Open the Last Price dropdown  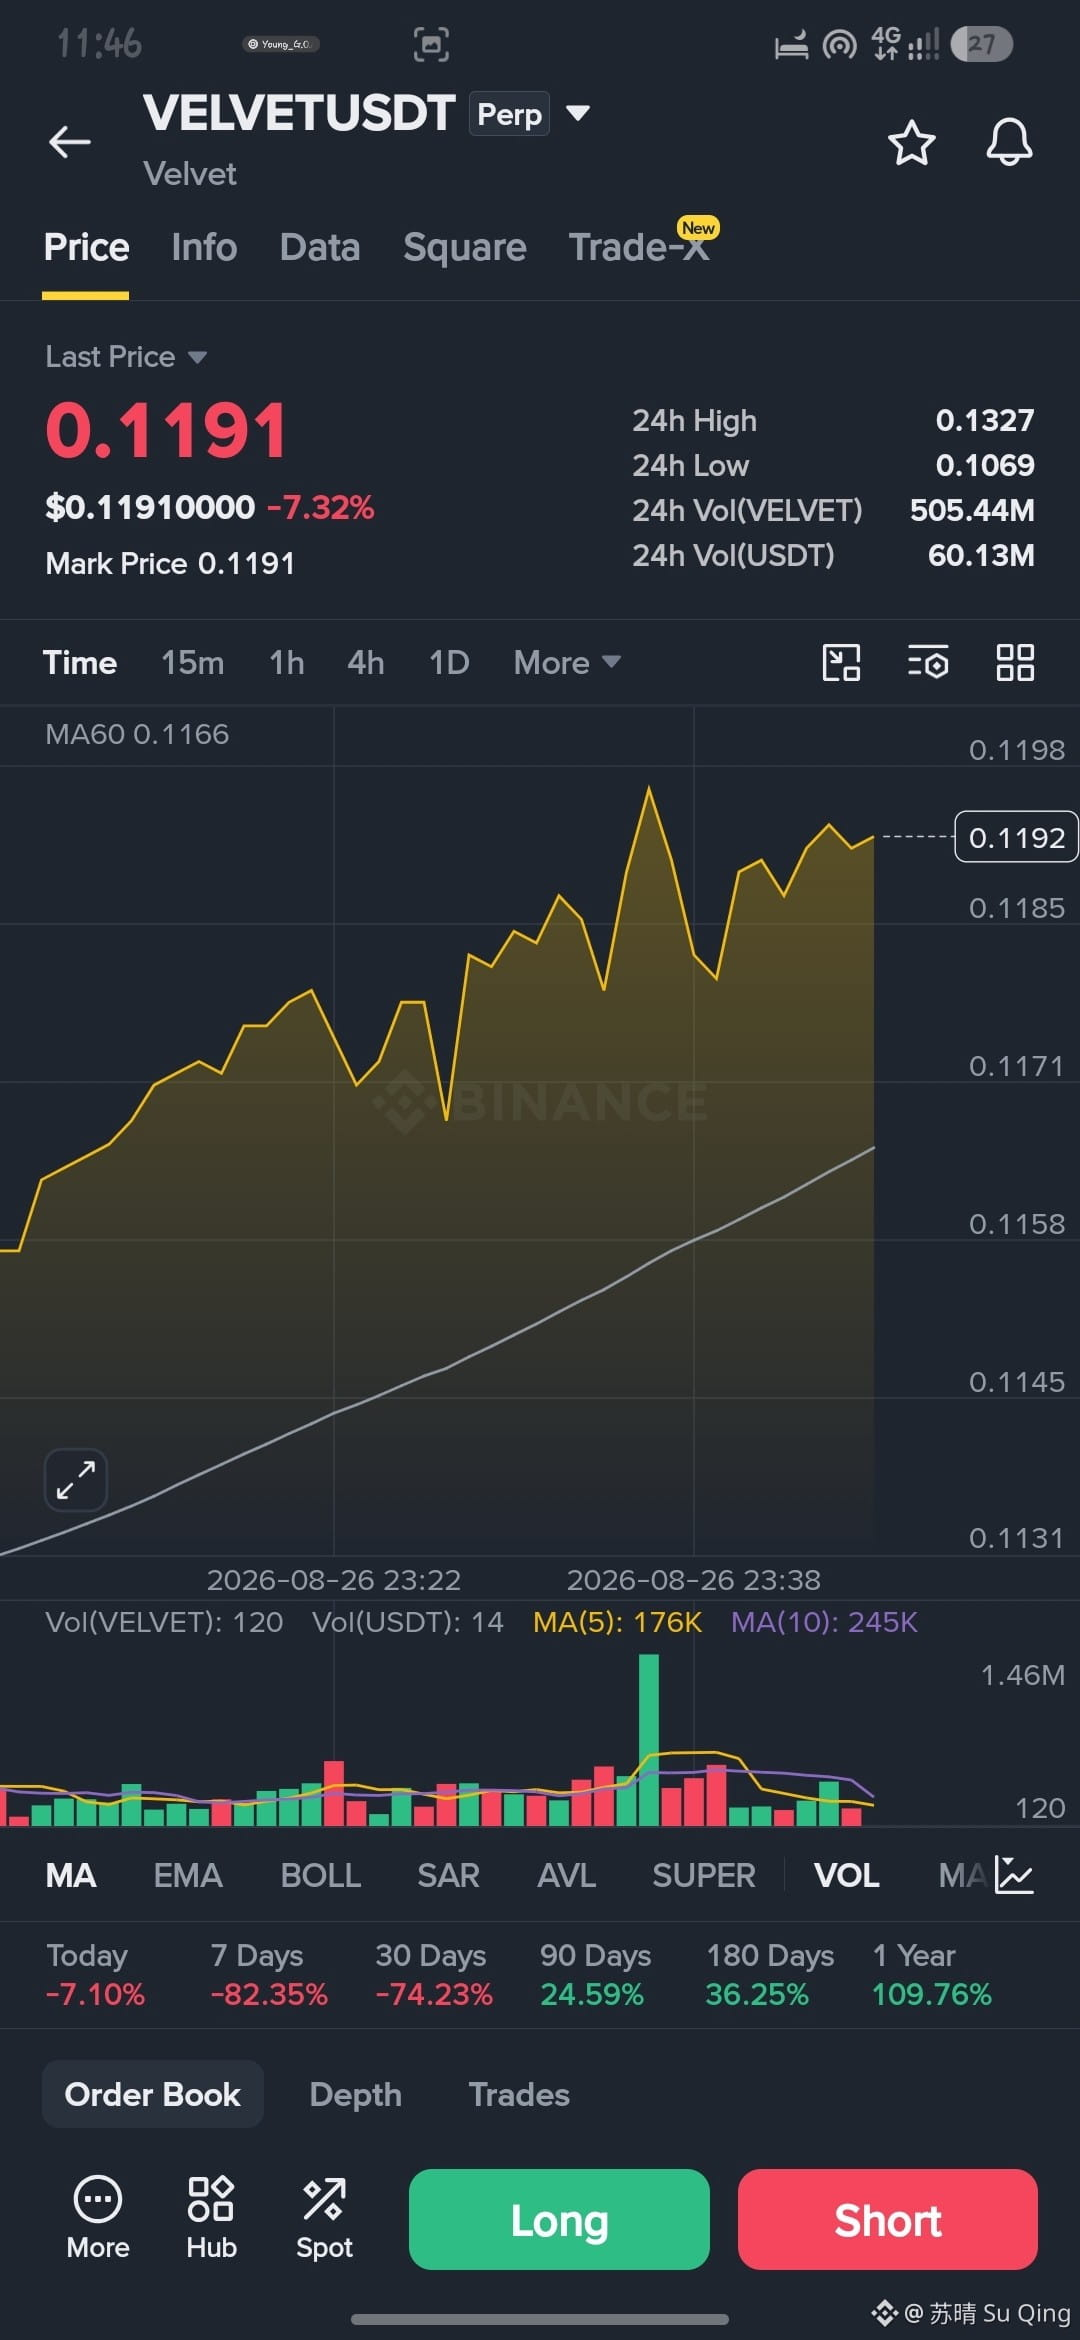126,357
